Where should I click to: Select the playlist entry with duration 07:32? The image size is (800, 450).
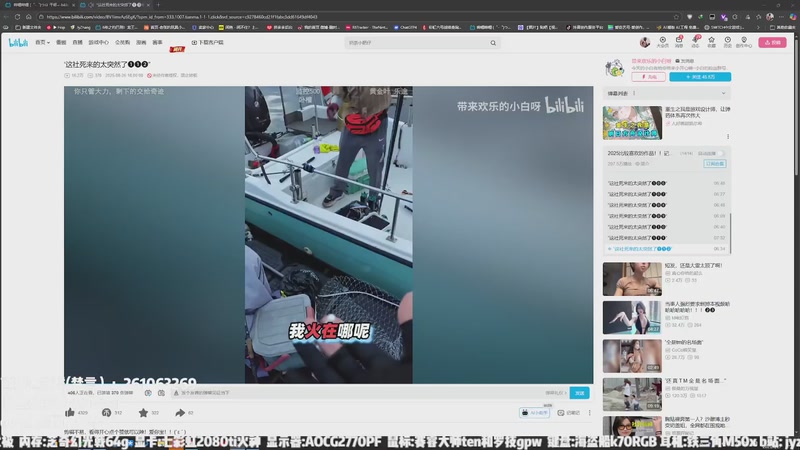[x=666, y=238]
